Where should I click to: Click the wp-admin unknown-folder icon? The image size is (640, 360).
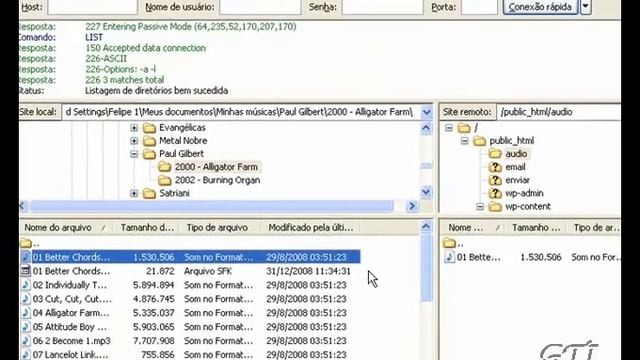(x=495, y=194)
